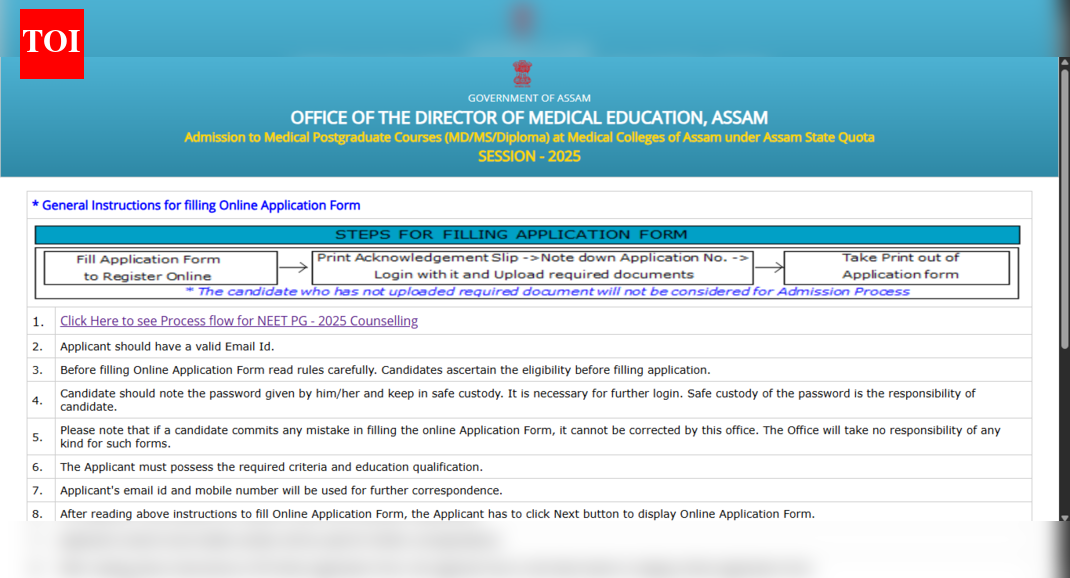Click the SESSION - 2025 heading text

pos(529,156)
